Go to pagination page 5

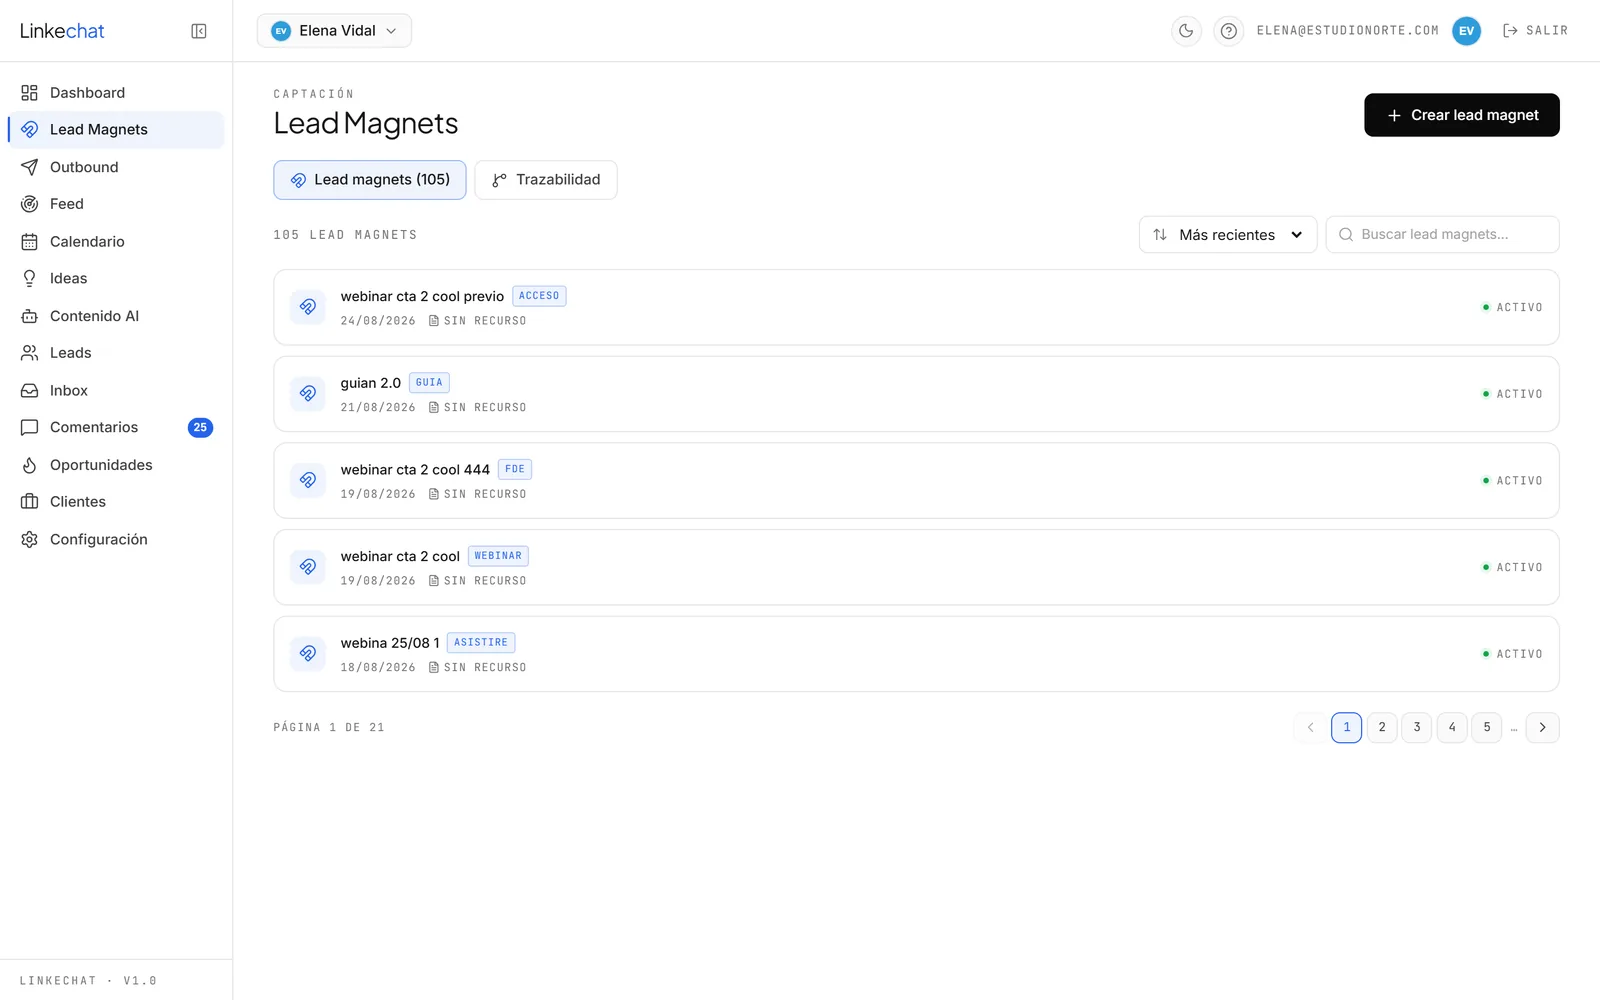pyautogui.click(x=1487, y=728)
